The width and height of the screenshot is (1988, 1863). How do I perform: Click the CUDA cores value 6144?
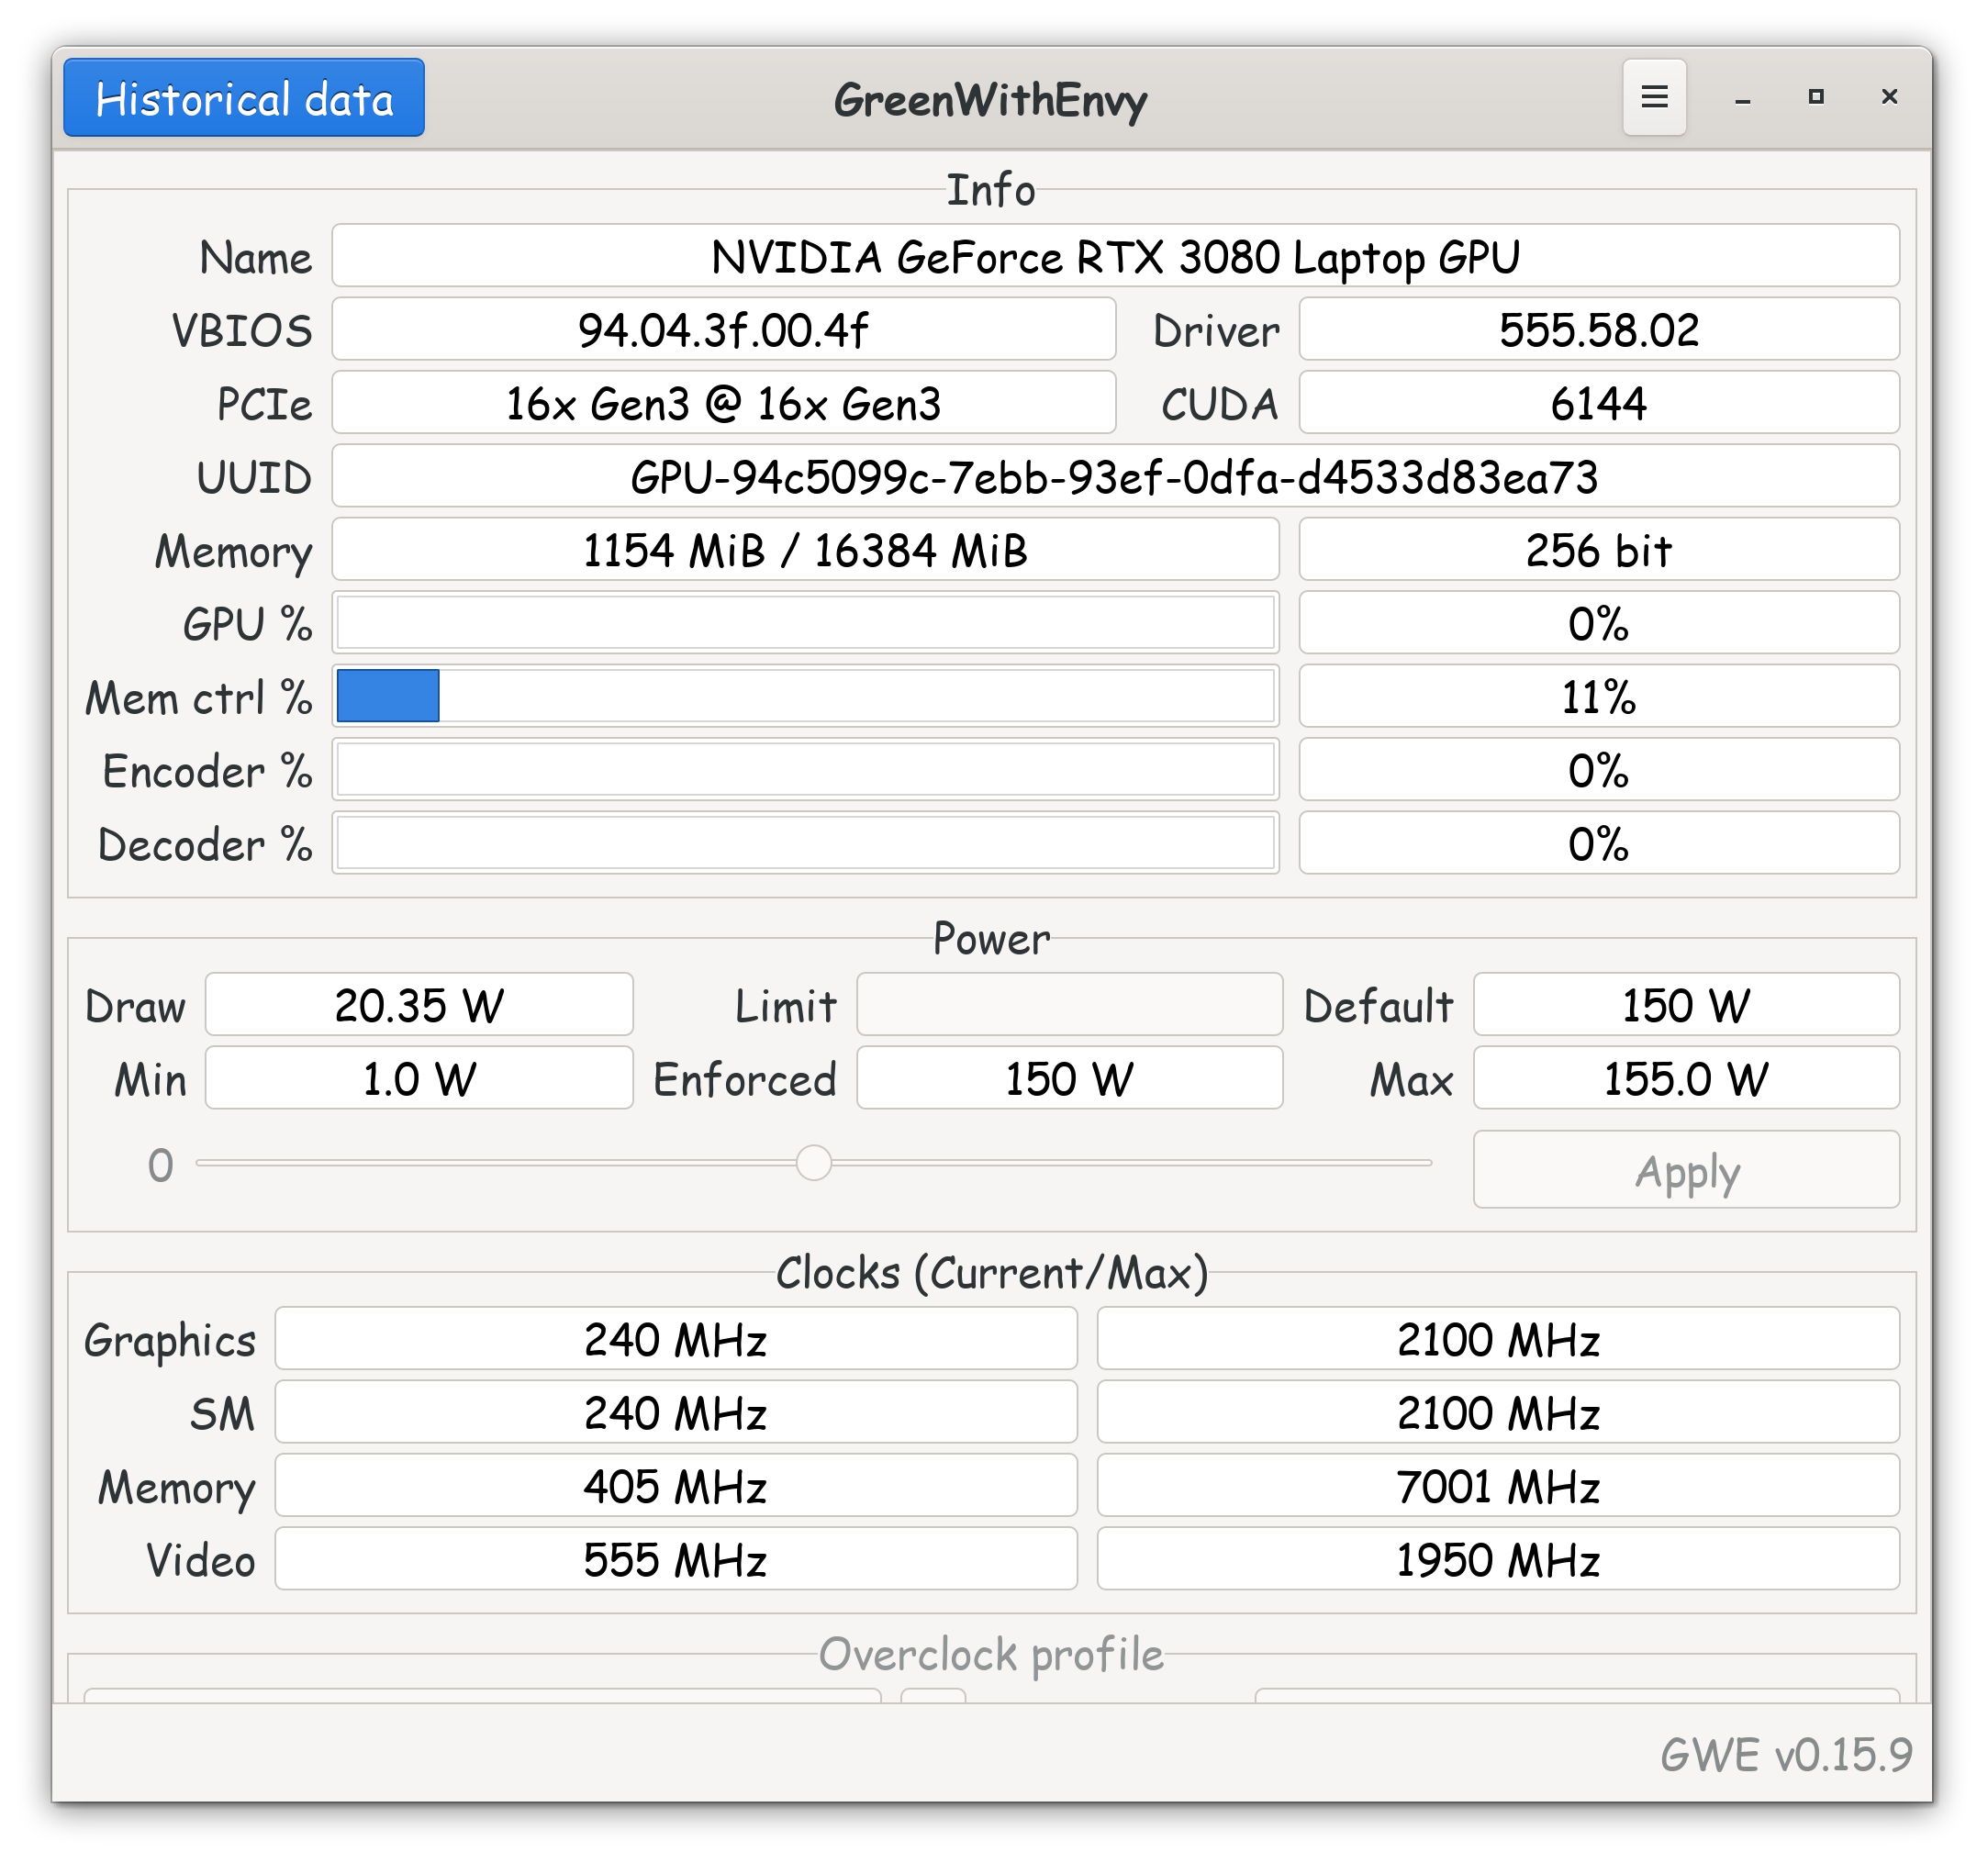(x=1599, y=403)
